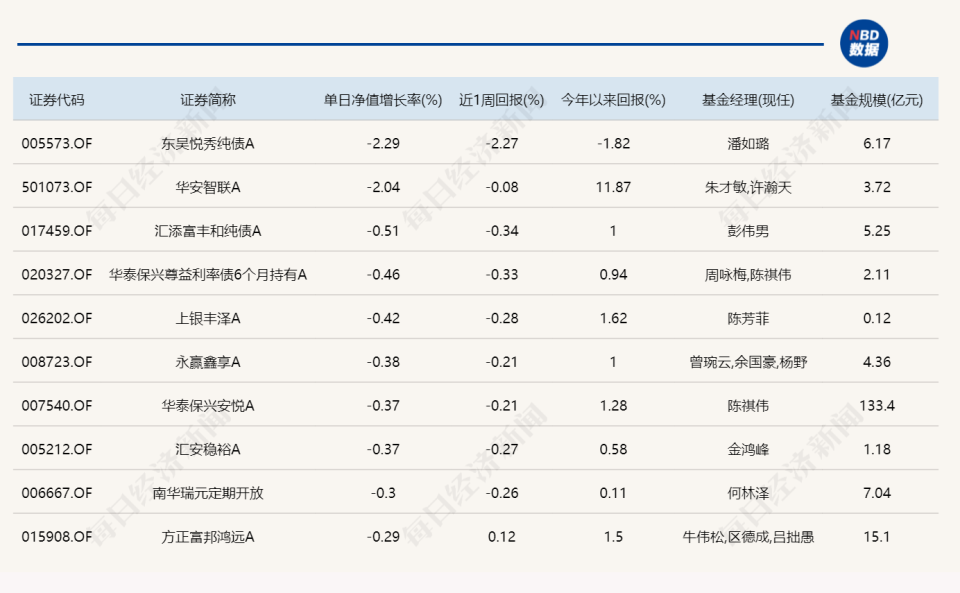Select the 11.87 return value of 华安智联A
This screenshot has height=593, width=960.
613,186
